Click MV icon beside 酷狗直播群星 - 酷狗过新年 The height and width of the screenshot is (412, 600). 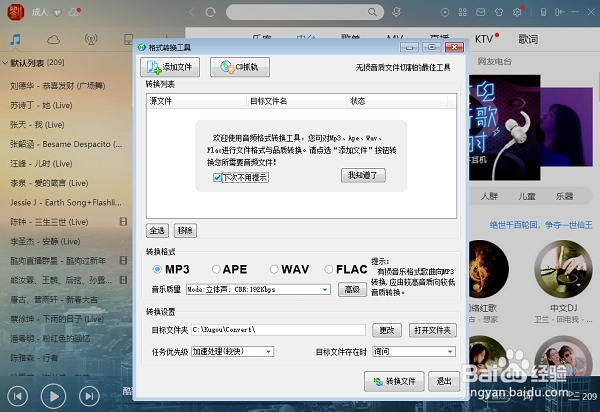[x=123, y=261]
